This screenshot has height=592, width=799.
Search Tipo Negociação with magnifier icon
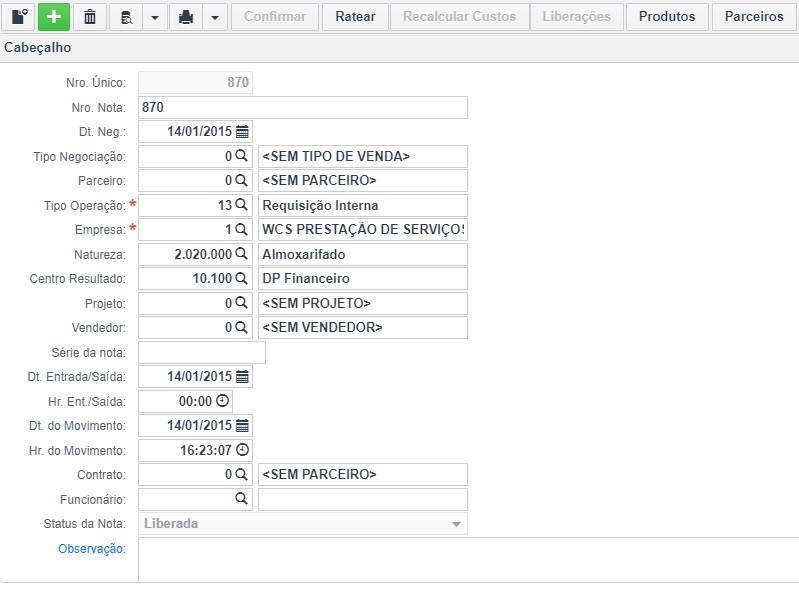coord(242,156)
